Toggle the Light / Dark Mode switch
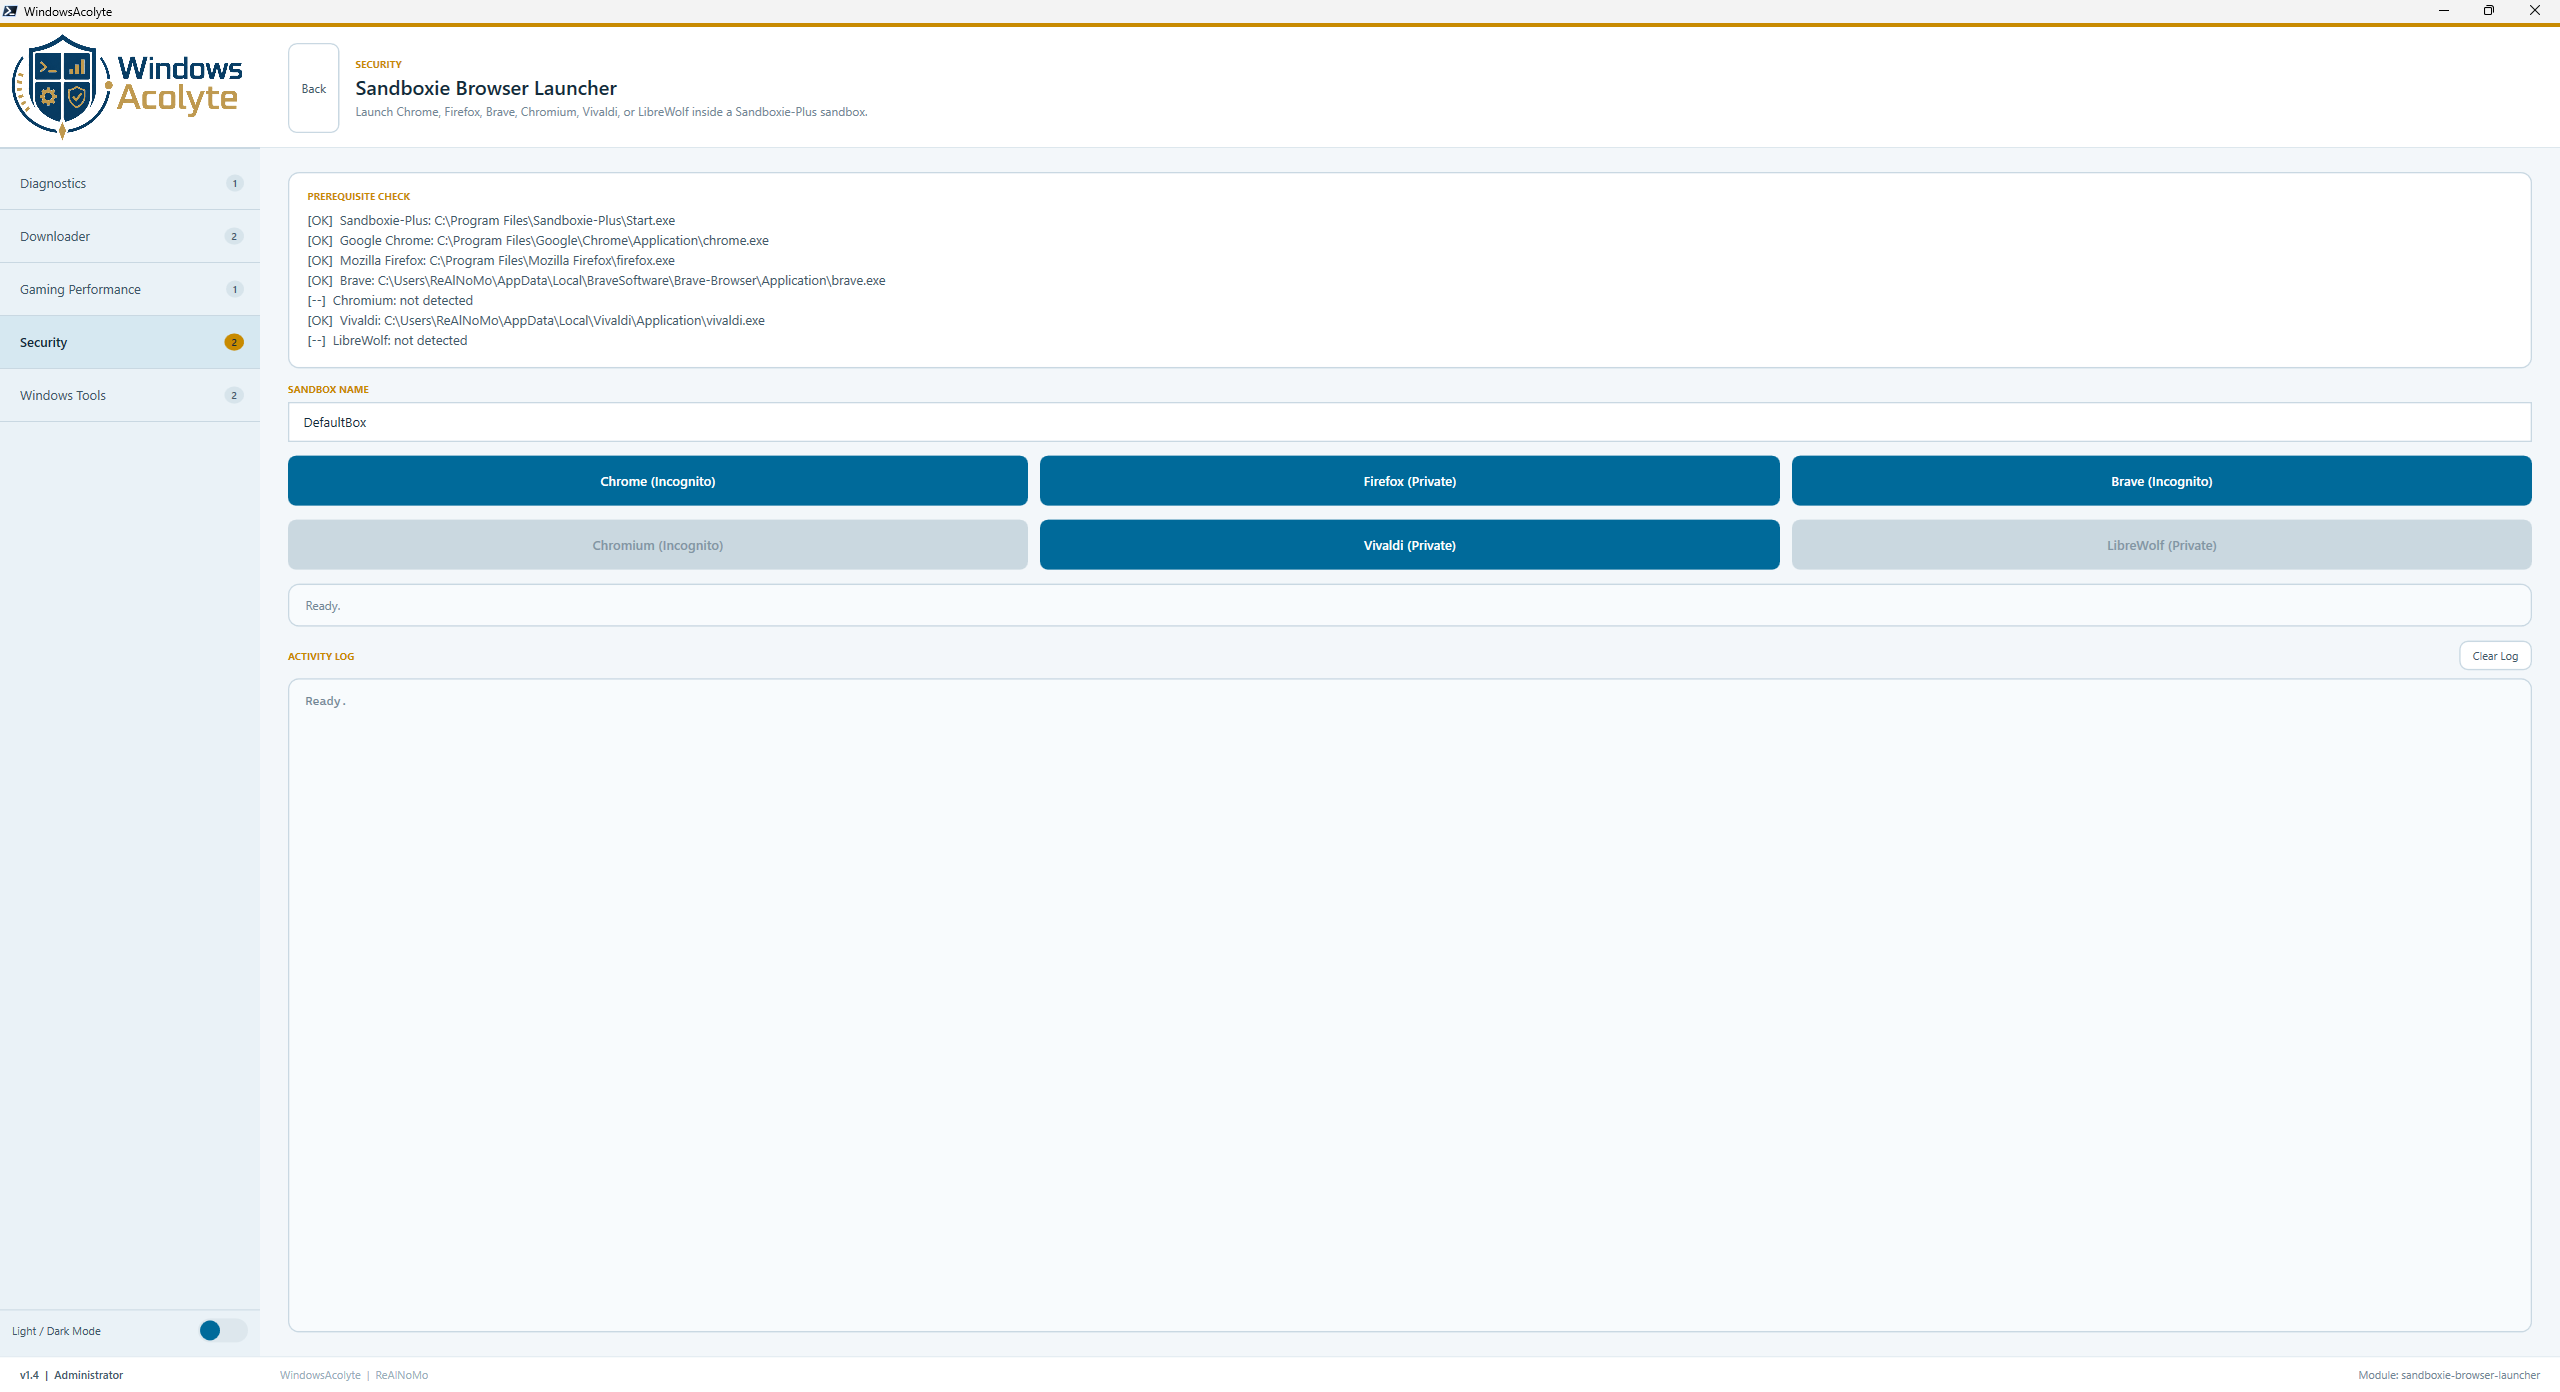 (x=222, y=1330)
